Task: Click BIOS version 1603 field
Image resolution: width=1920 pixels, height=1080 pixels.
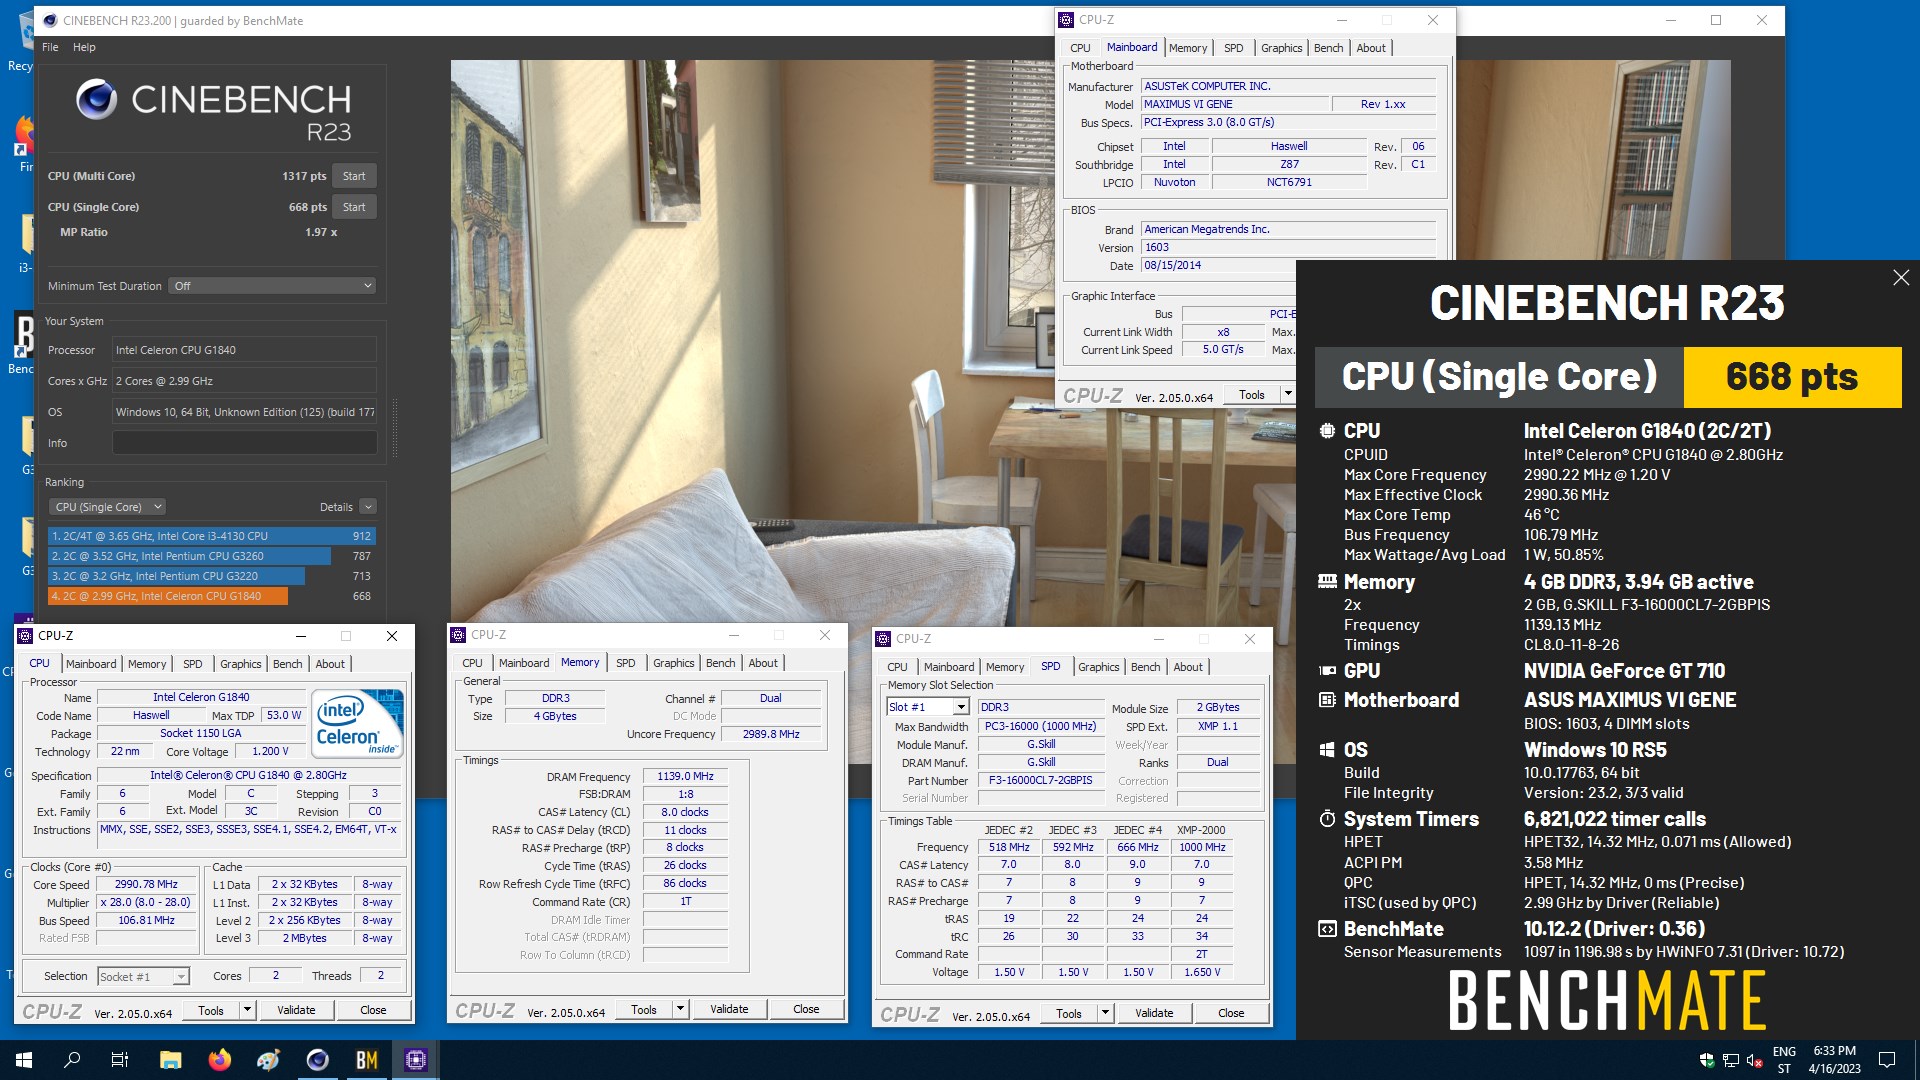Action: tap(1288, 247)
